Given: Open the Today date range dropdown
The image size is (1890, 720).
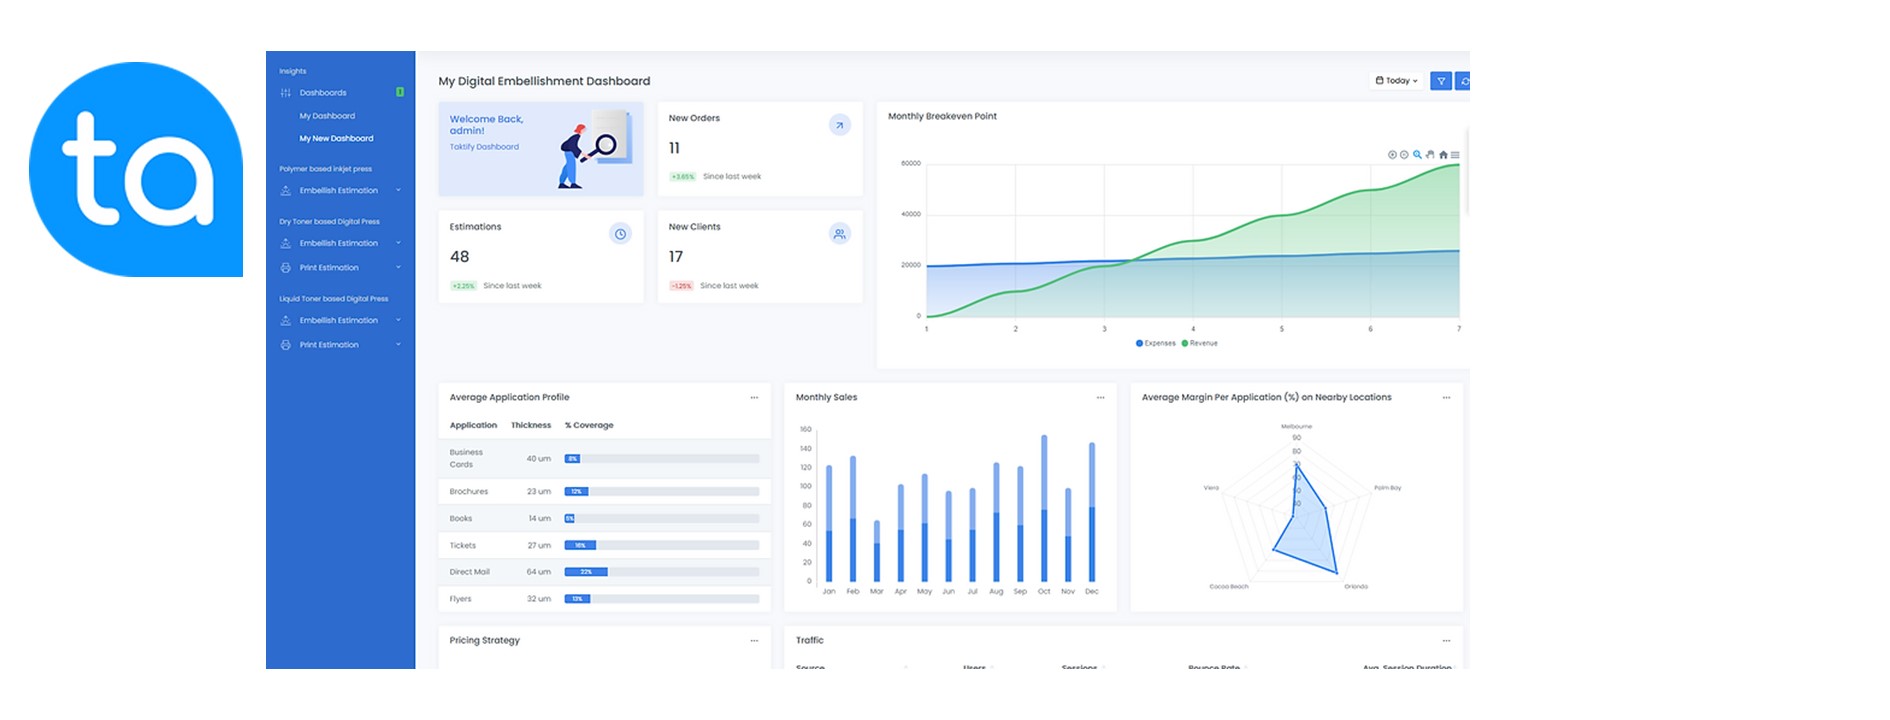Looking at the screenshot, I should (x=1396, y=81).
